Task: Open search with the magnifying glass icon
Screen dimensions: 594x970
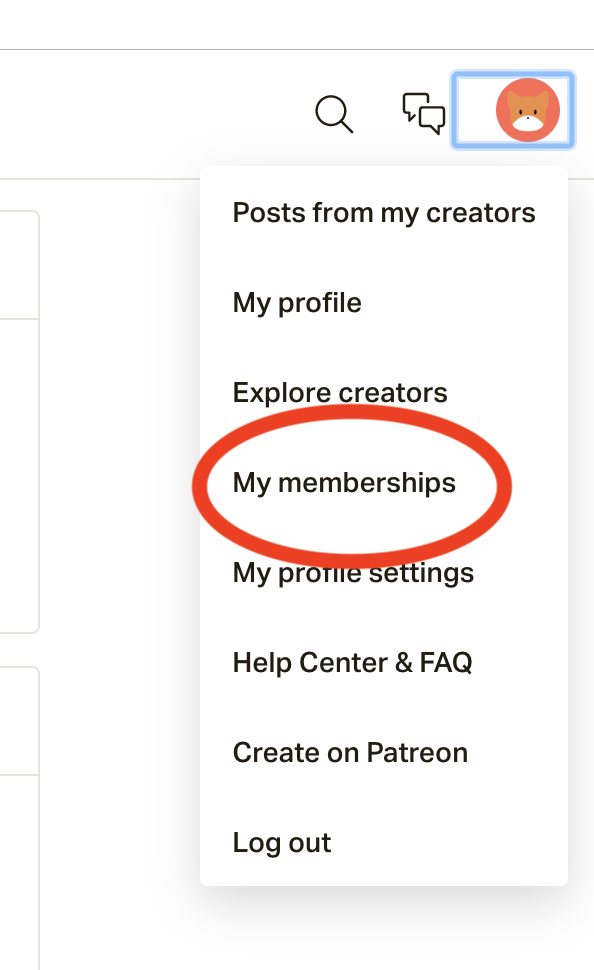Action: click(x=334, y=114)
